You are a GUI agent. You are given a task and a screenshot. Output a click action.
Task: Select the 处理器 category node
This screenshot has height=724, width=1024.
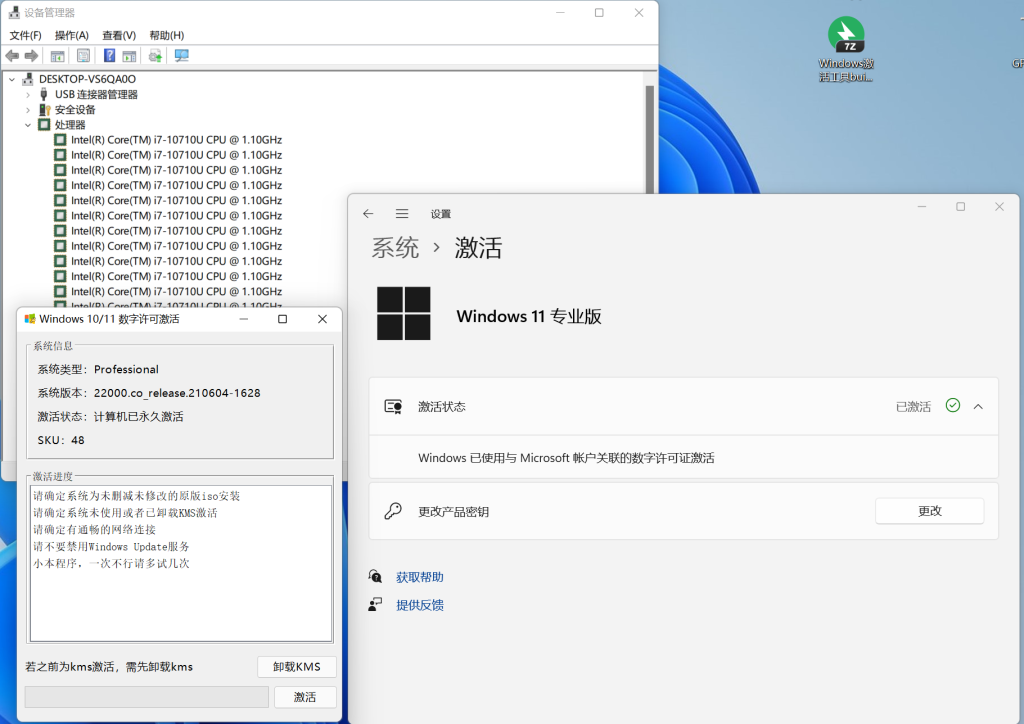(69, 125)
